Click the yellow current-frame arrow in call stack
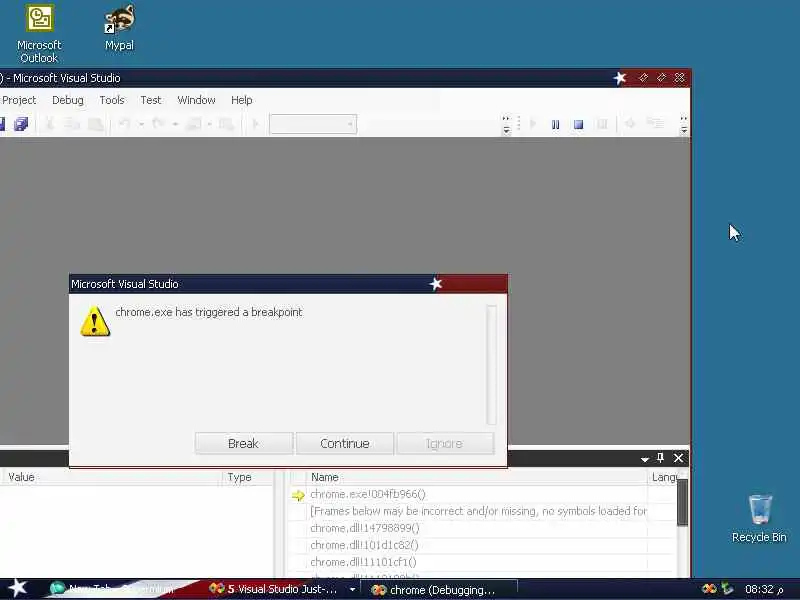The height and width of the screenshot is (600, 800). (298, 495)
